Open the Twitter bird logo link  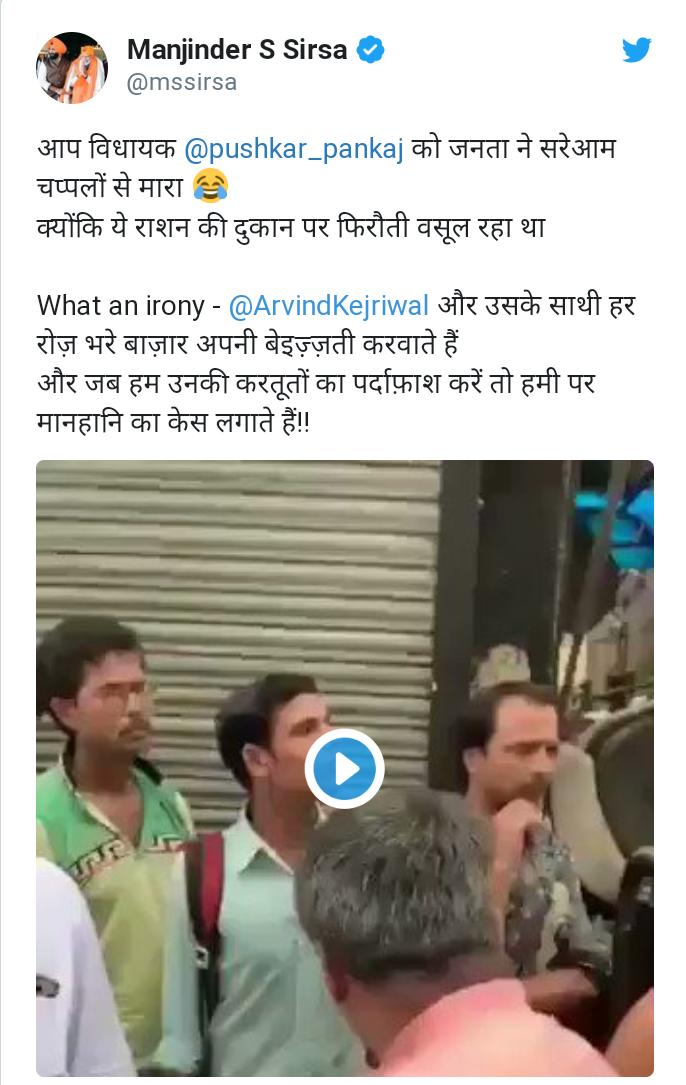tap(636, 51)
